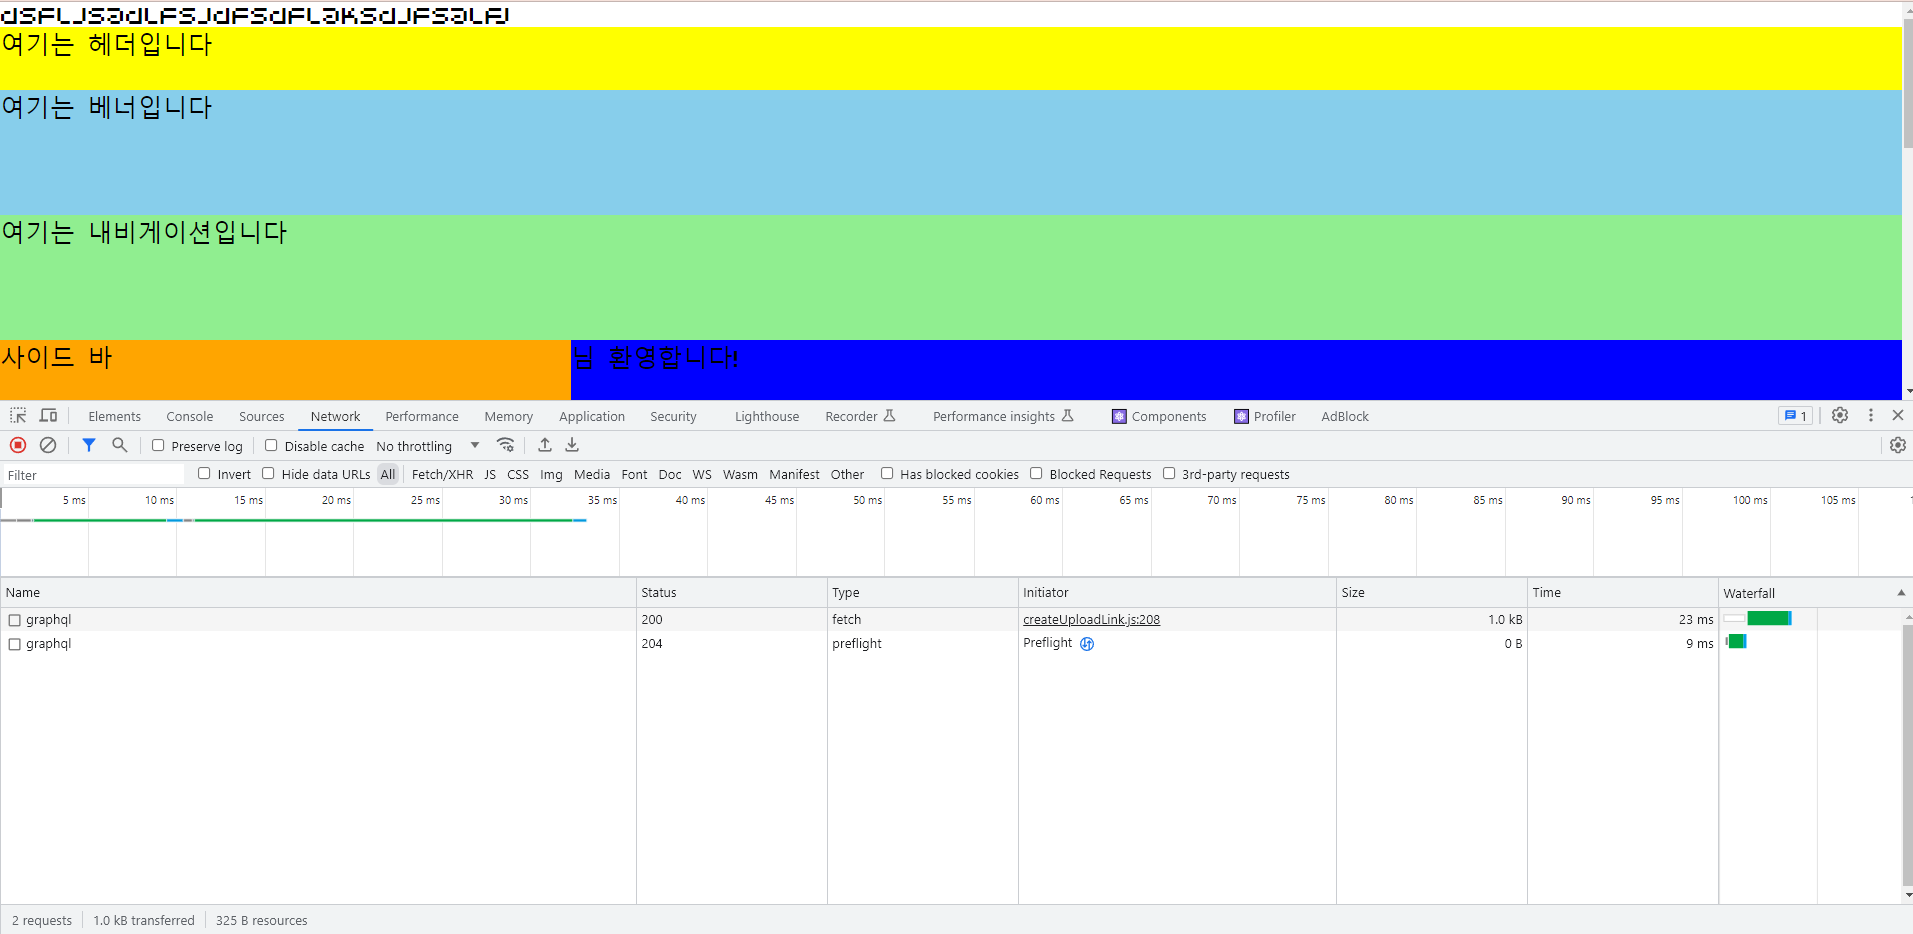Image resolution: width=1913 pixels, height=934 pixels.
Task: Enable Disable cache checkbox
Action: (x=271, y=446)
